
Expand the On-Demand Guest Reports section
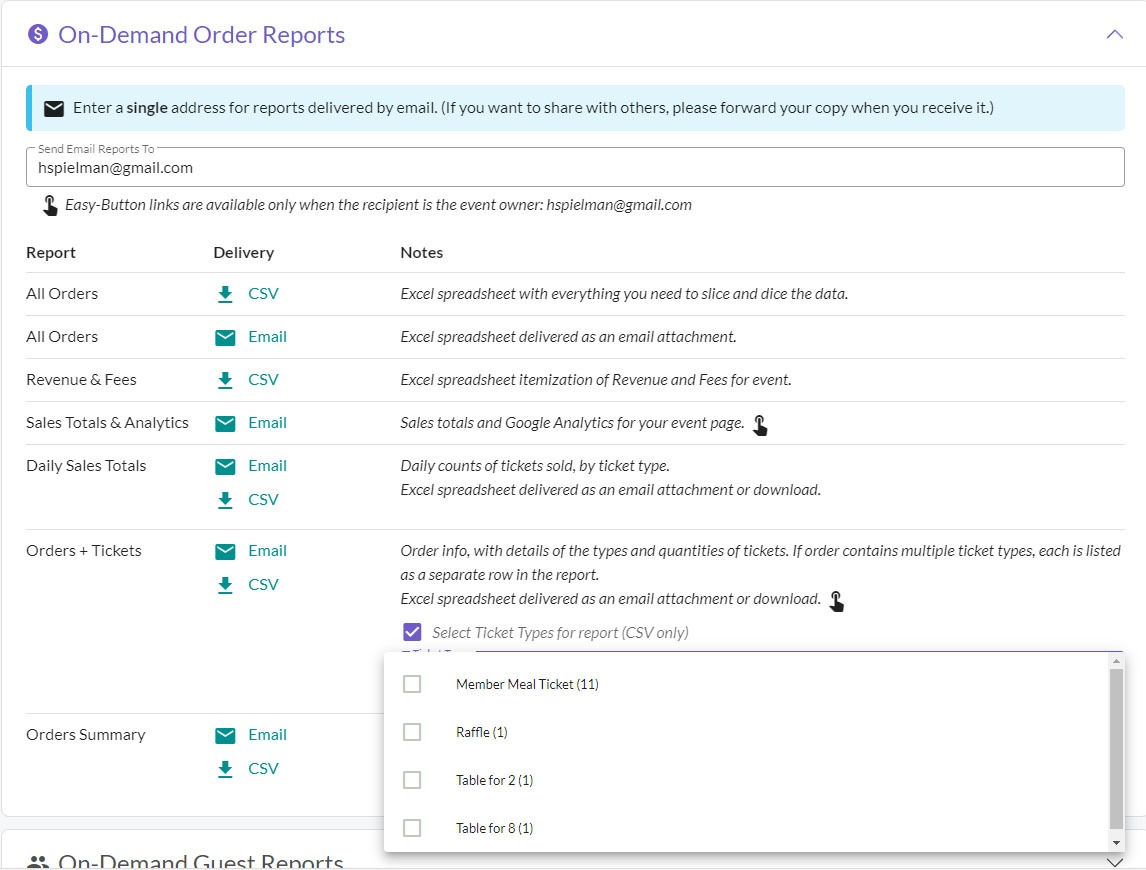[1114, 862]
